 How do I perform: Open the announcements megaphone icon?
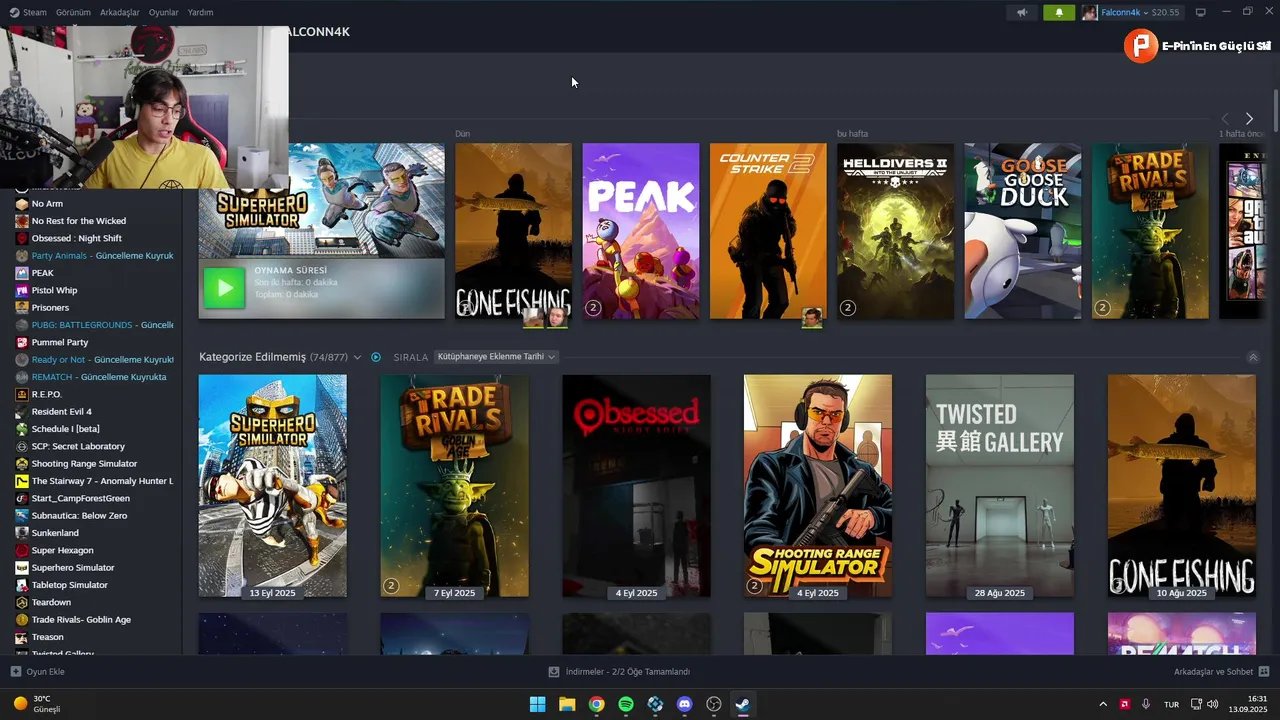pos(1021,12)
